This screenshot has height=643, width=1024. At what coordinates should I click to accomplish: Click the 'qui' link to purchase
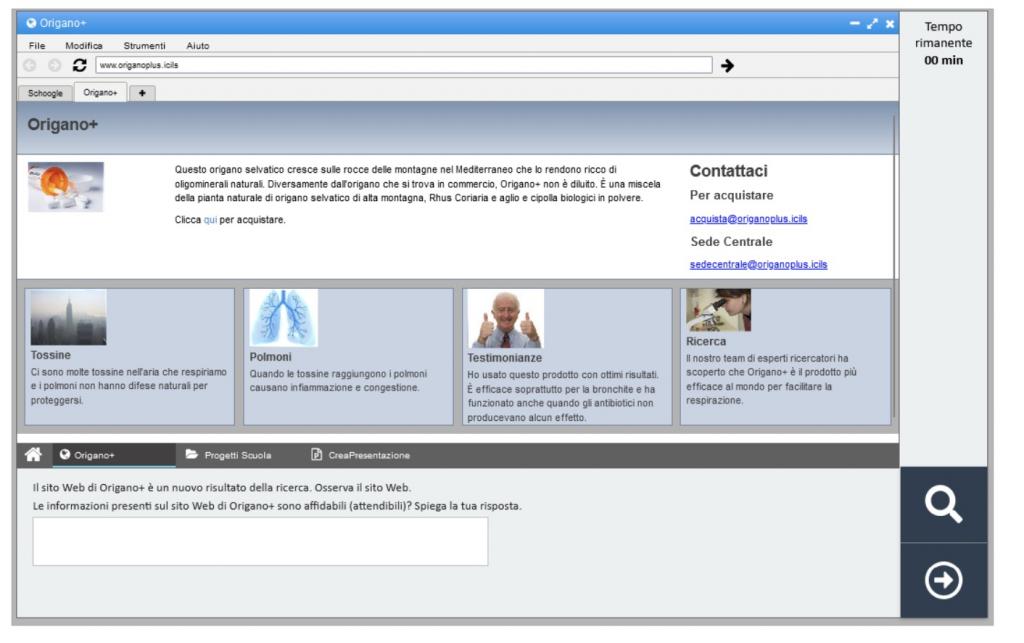click(210, 220)
